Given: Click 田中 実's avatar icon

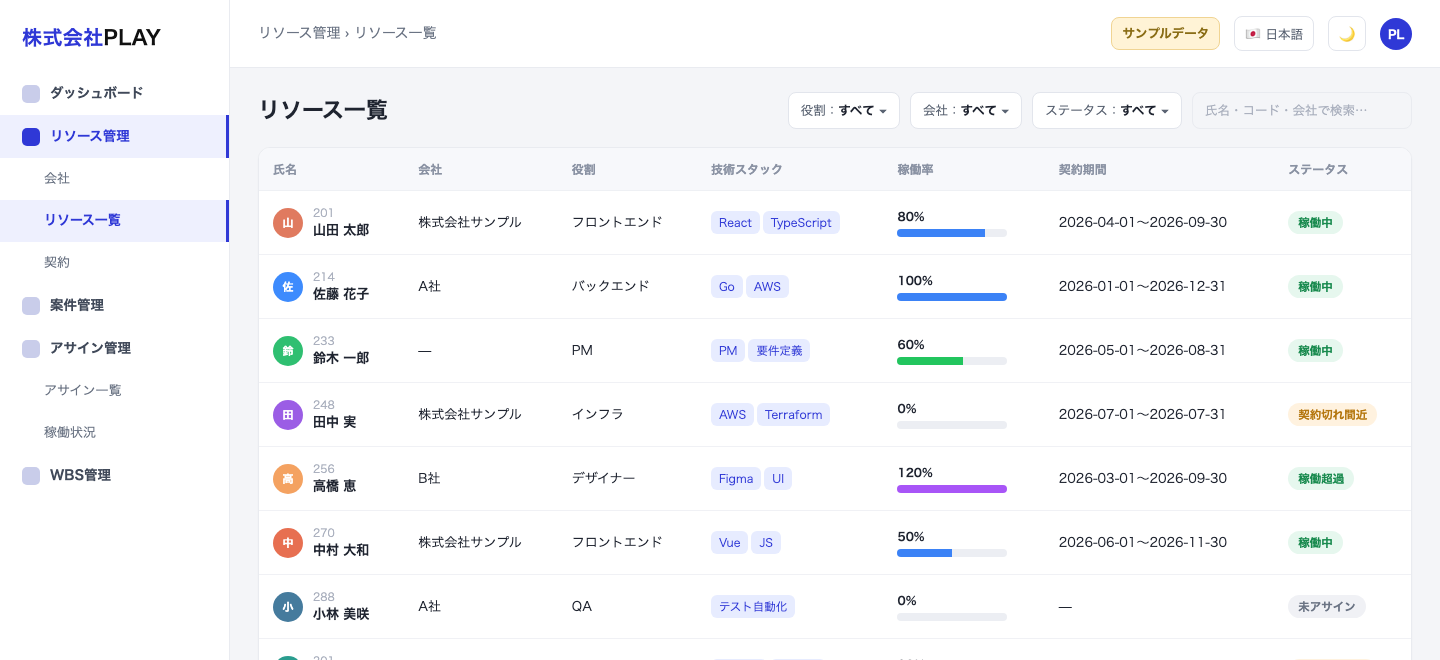Looking at the screenshot, I should [x=288, y=415].
